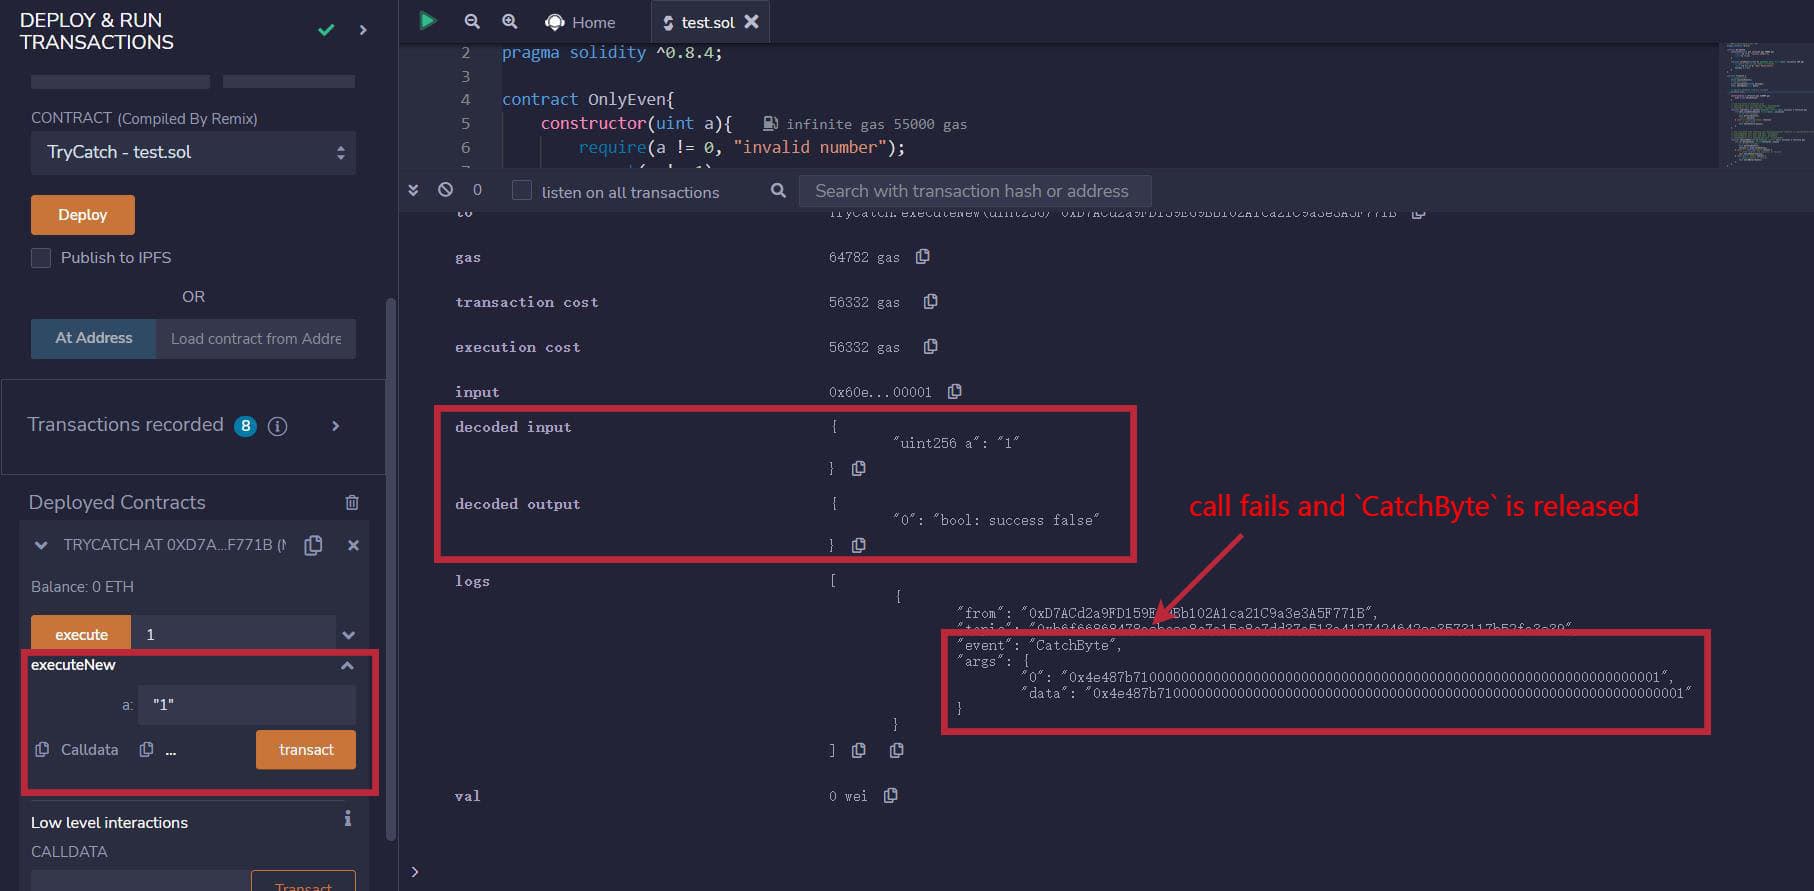
Task: Click the green run script play icon
Action: coord(428,21)
